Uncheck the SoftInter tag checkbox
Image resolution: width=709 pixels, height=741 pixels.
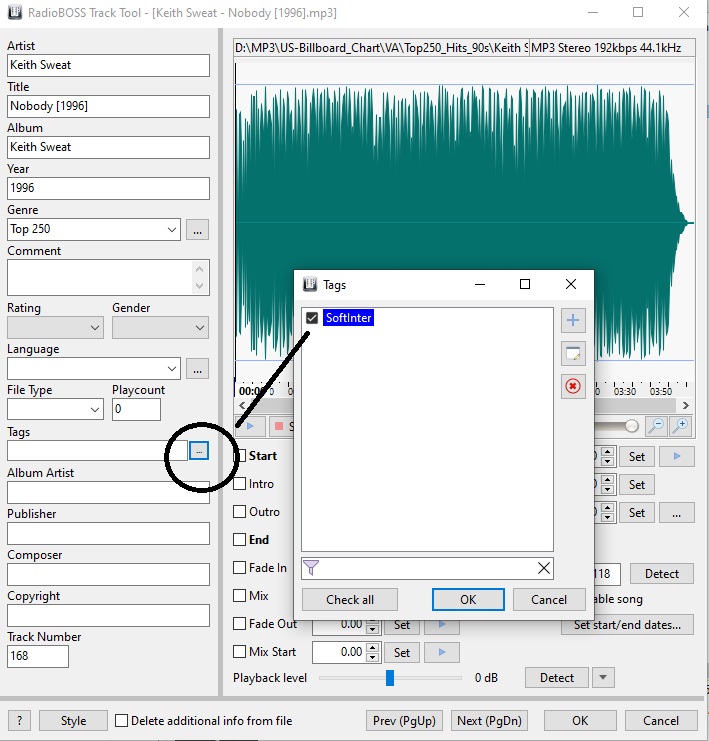coord(311,318)
